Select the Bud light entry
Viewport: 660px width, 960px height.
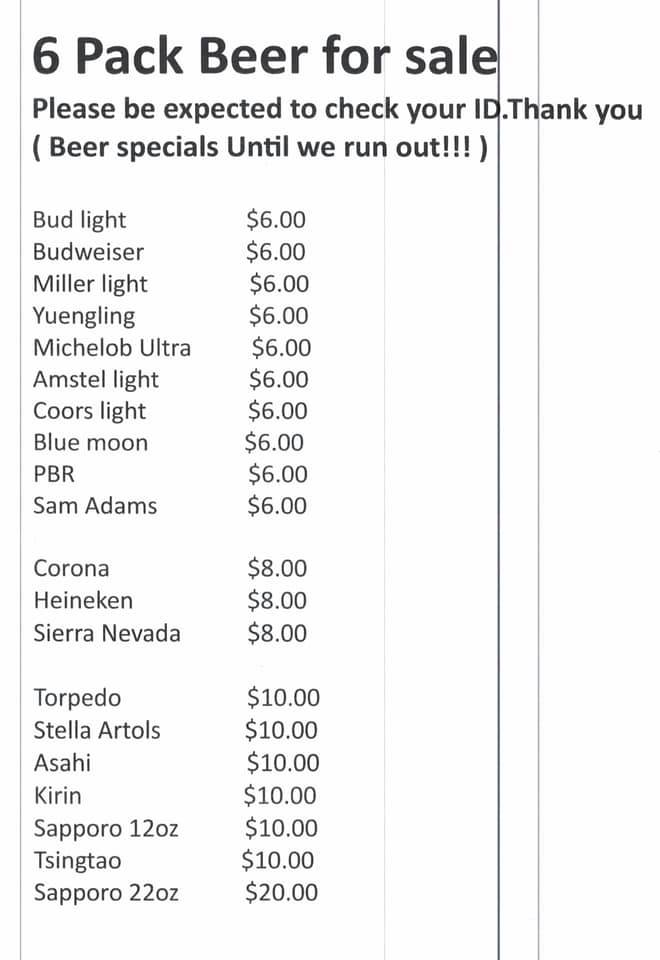pos(80,220)
